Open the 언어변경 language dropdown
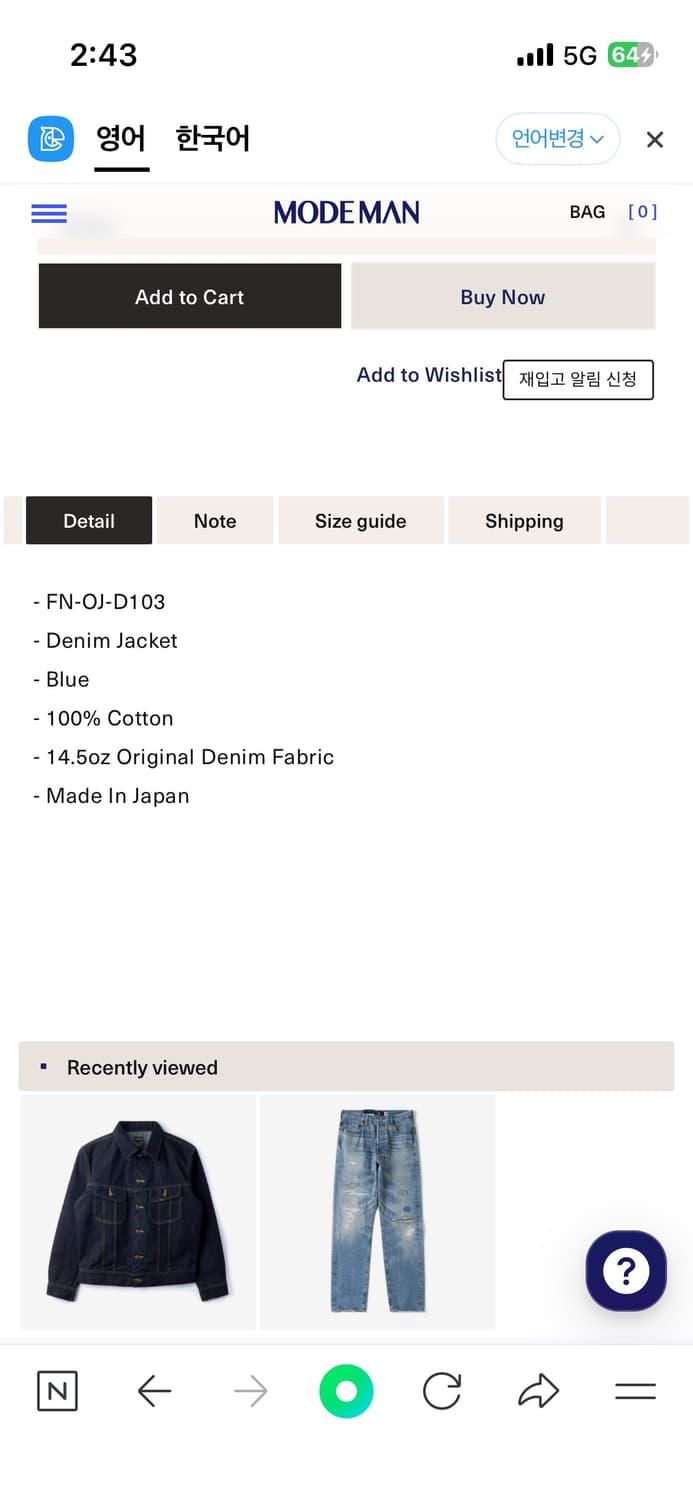This screenshot has width=693, height=1500. (x=557, y=139)
